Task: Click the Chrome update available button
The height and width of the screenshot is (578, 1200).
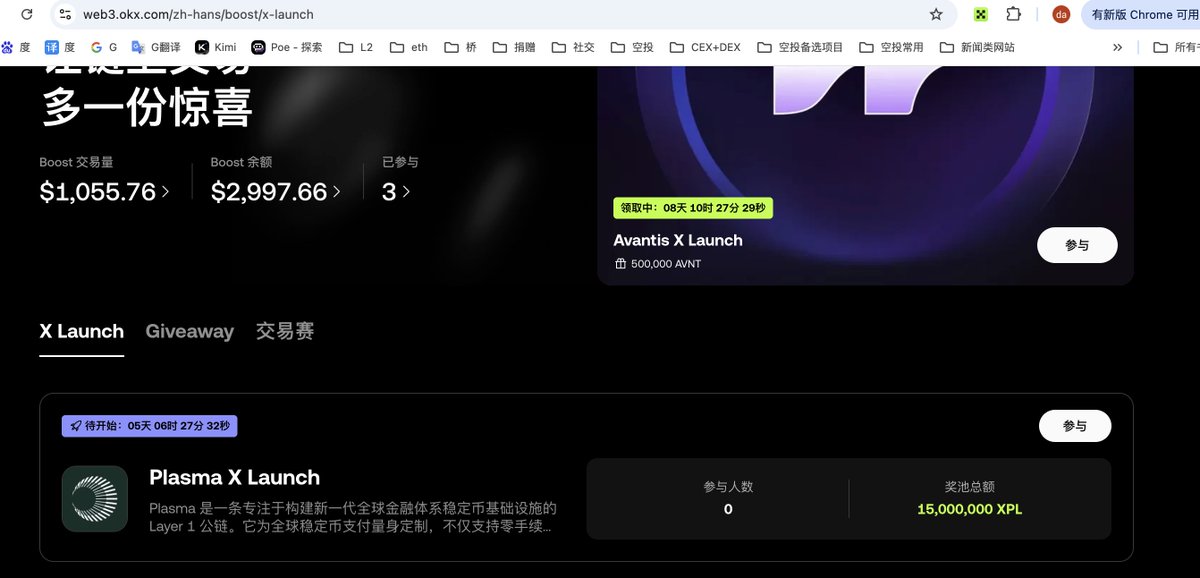Action: pos(1140,14)
